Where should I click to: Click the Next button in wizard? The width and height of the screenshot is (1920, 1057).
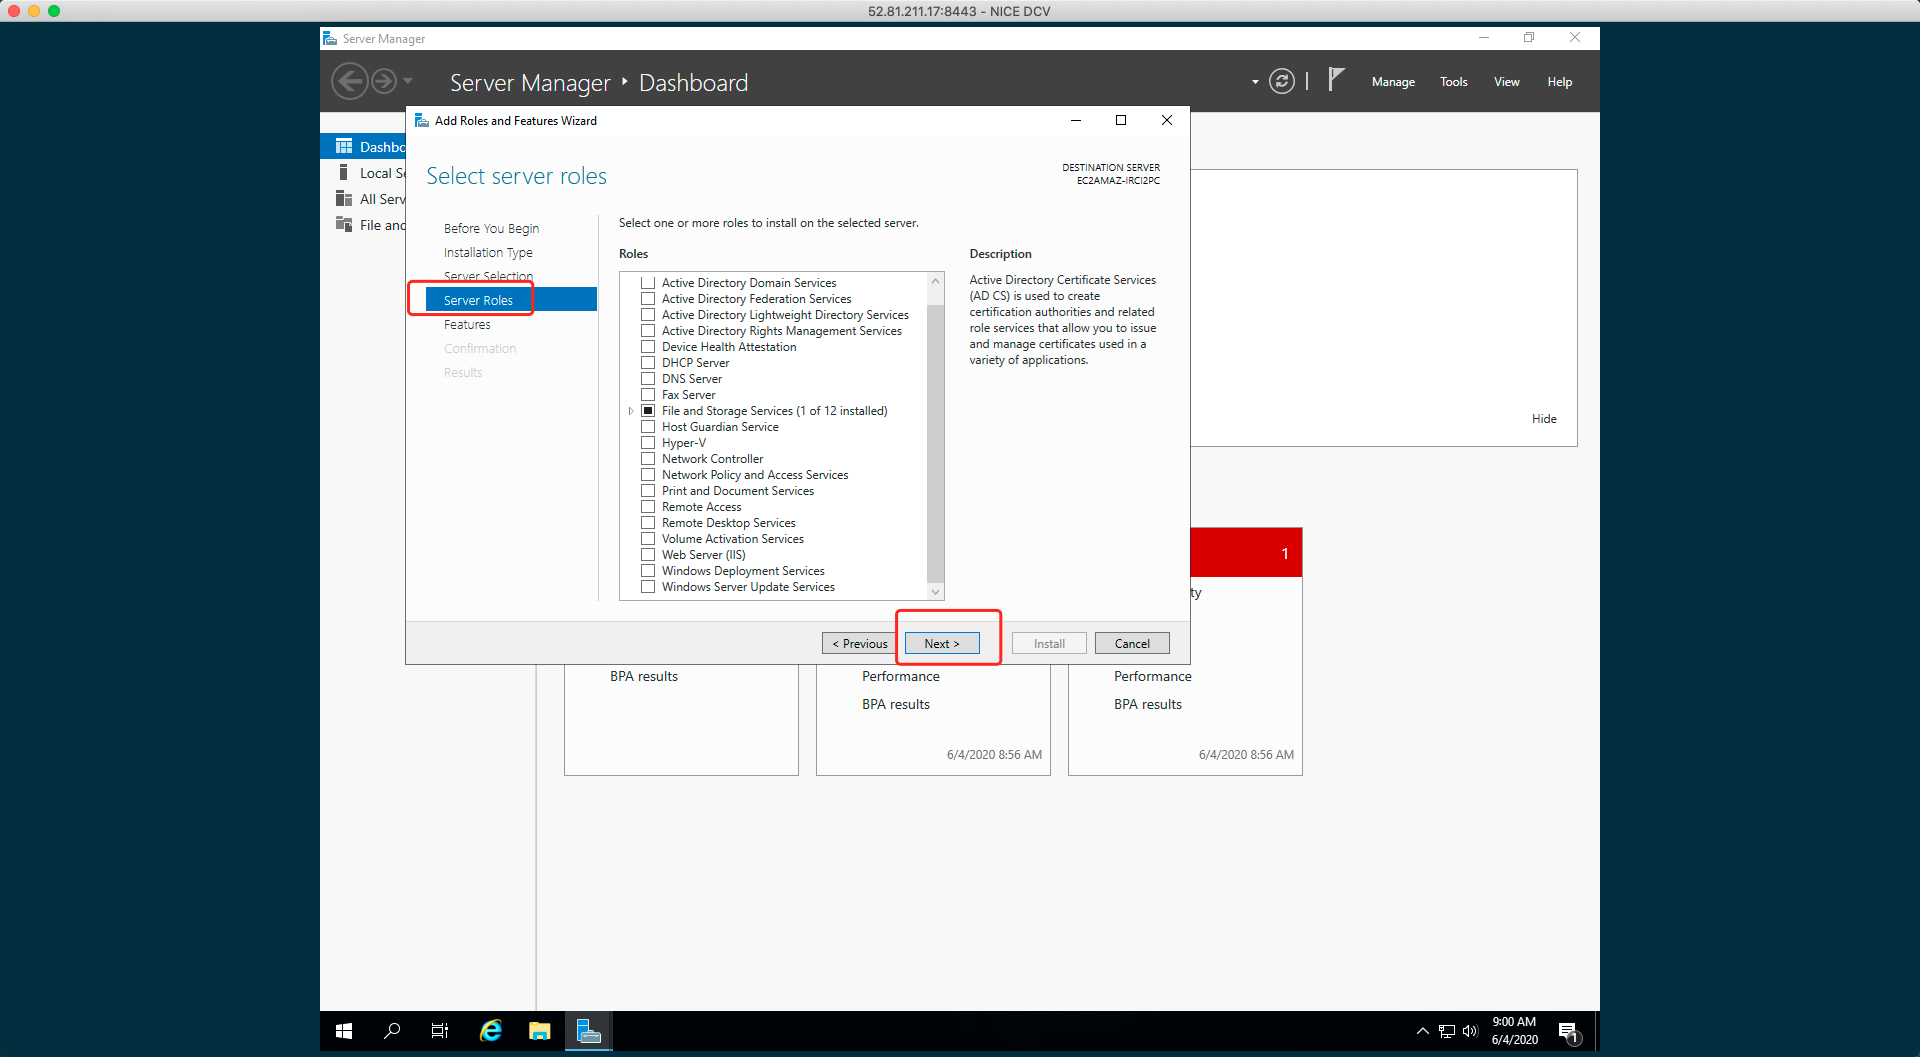942,644
